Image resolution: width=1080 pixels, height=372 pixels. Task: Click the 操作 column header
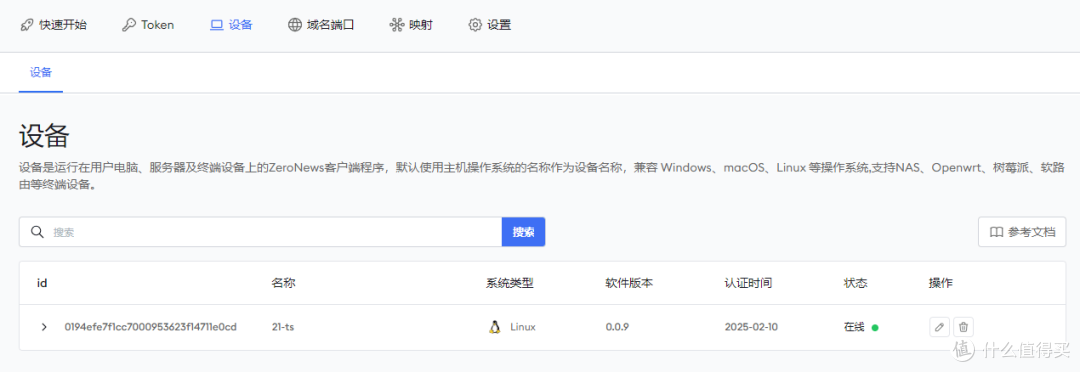[x=941, y=283]
